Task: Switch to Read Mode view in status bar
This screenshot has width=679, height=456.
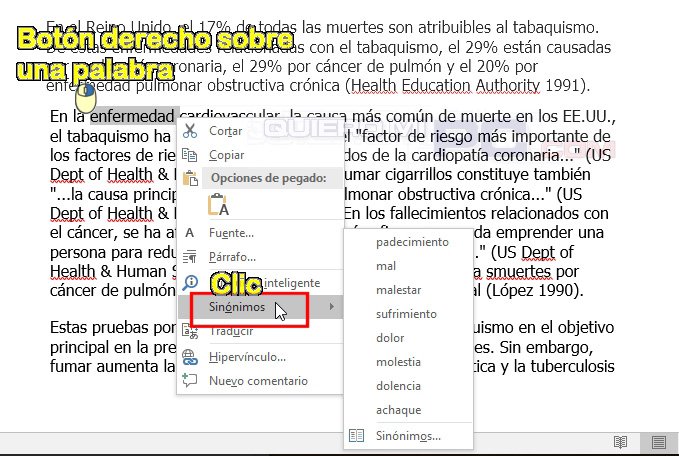Action: coord(621,442)
